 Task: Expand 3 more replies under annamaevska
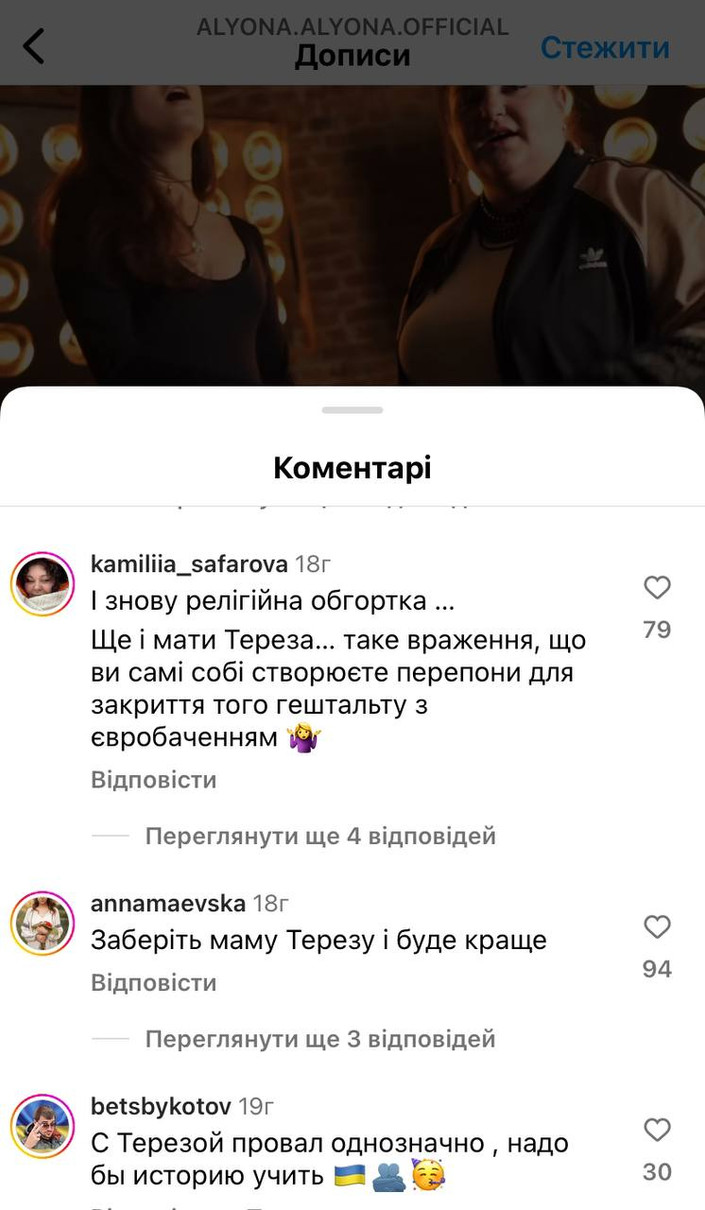click(320, 1039)
